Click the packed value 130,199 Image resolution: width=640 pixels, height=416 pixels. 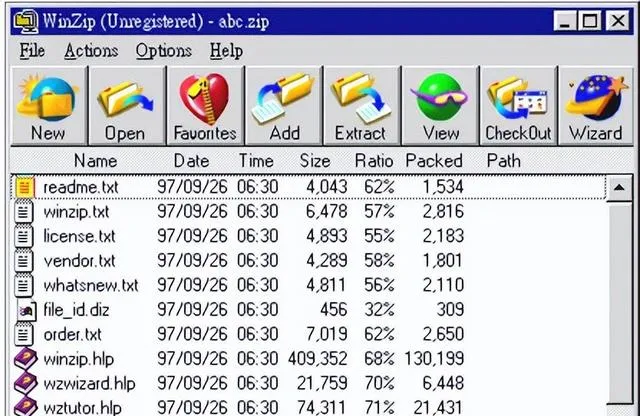point(434,359)
